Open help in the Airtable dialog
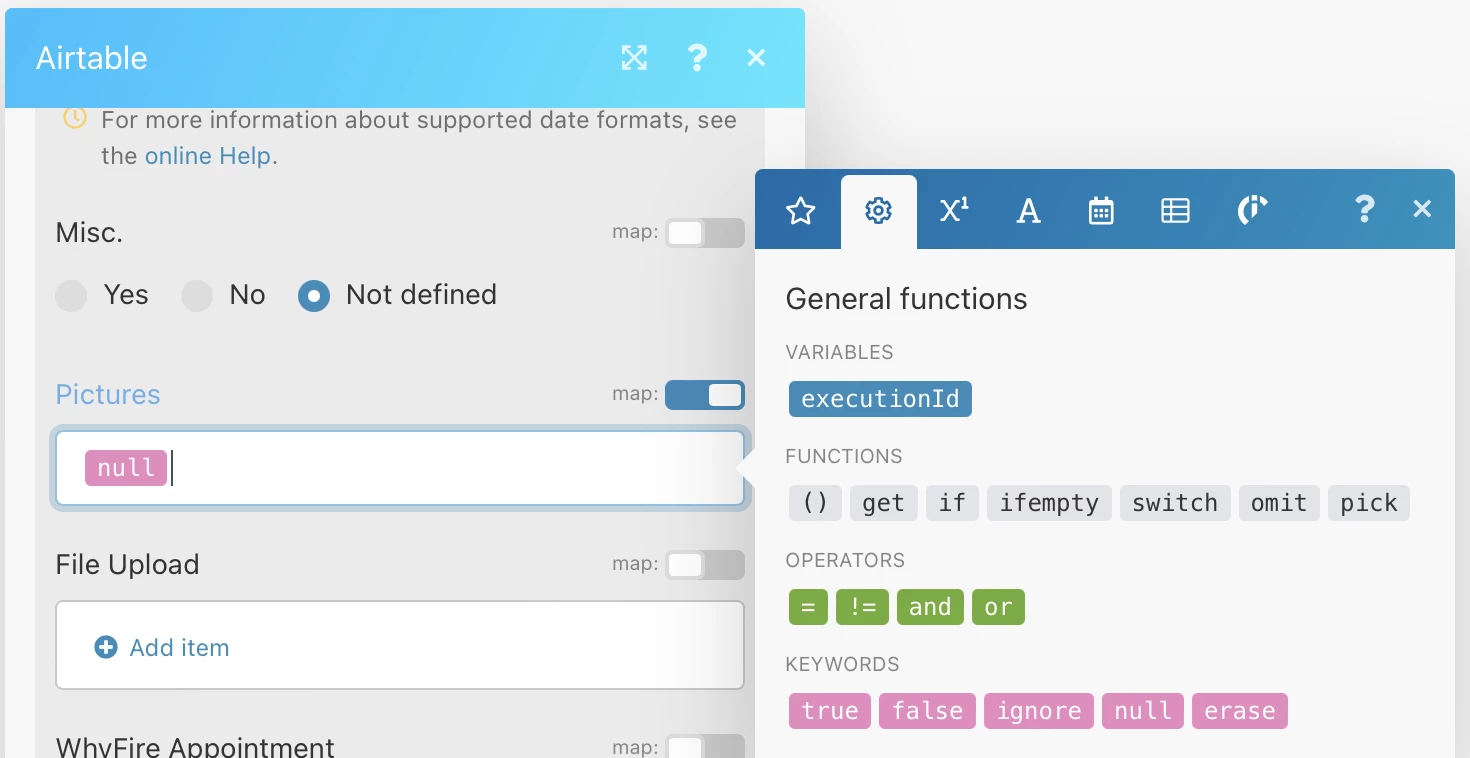 click(697, 58)
